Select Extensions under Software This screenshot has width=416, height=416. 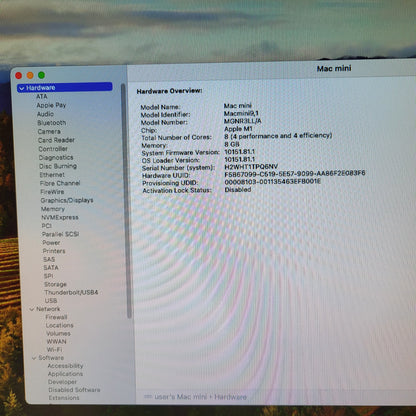(x=64, y=398)
